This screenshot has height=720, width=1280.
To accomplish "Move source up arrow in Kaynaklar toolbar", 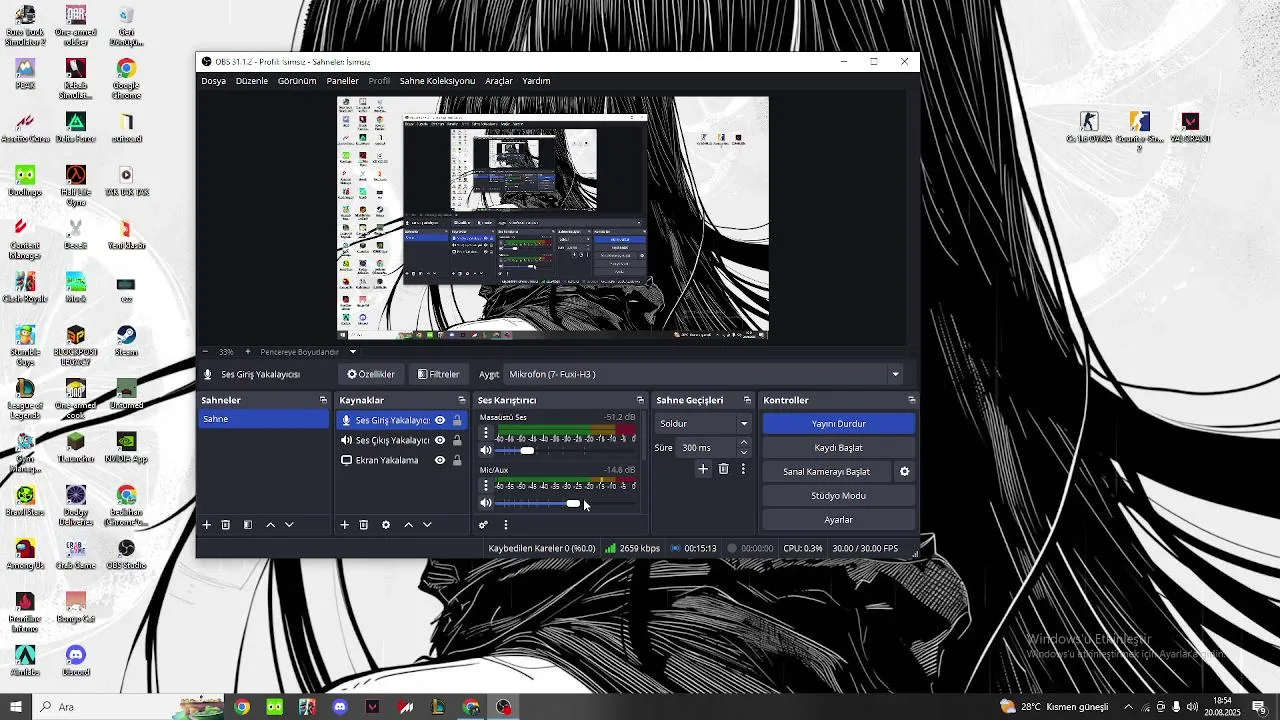I will pyautogui.click(x=408, y=525).
